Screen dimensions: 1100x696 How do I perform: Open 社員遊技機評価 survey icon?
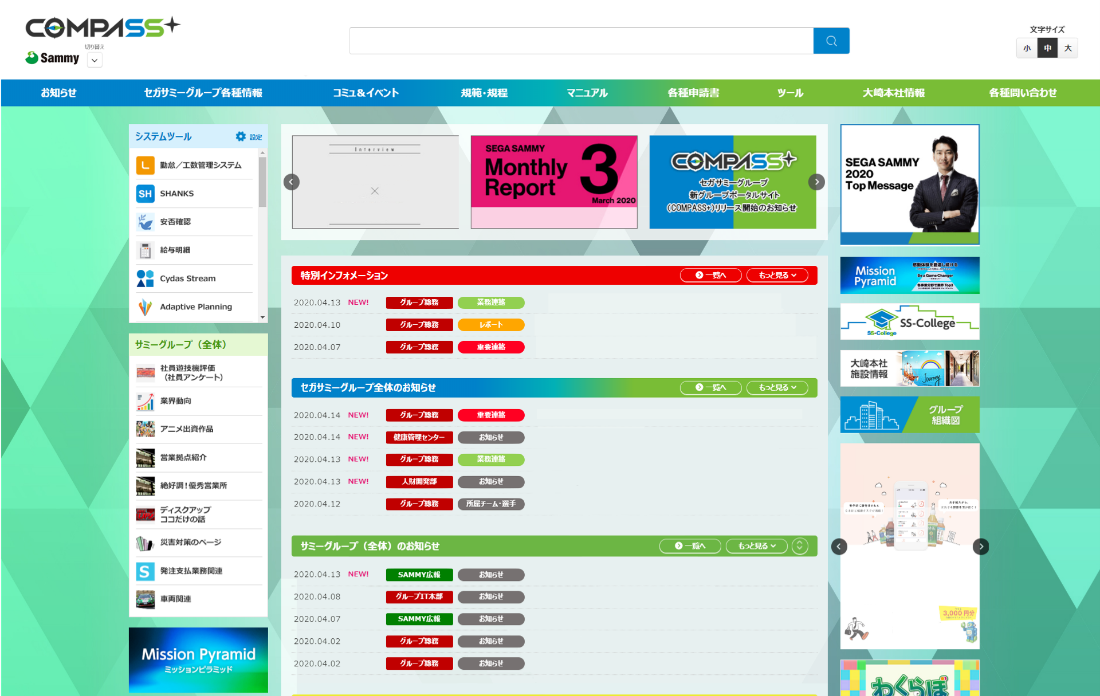145,373
